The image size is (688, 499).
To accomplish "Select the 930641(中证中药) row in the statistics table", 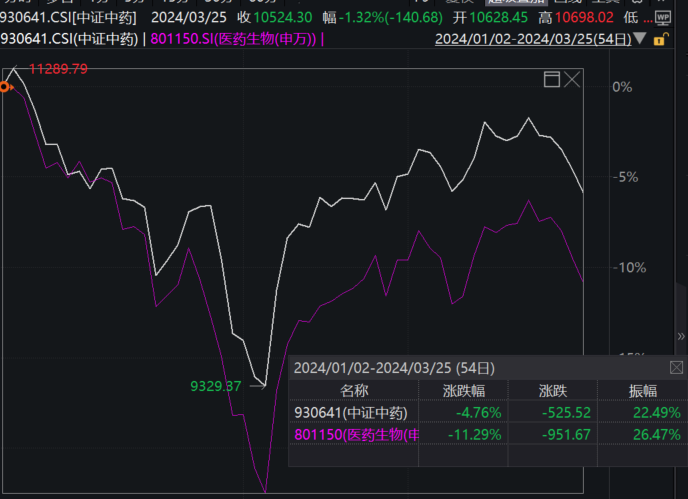I will pyautogui.click(x=350, y=412).
